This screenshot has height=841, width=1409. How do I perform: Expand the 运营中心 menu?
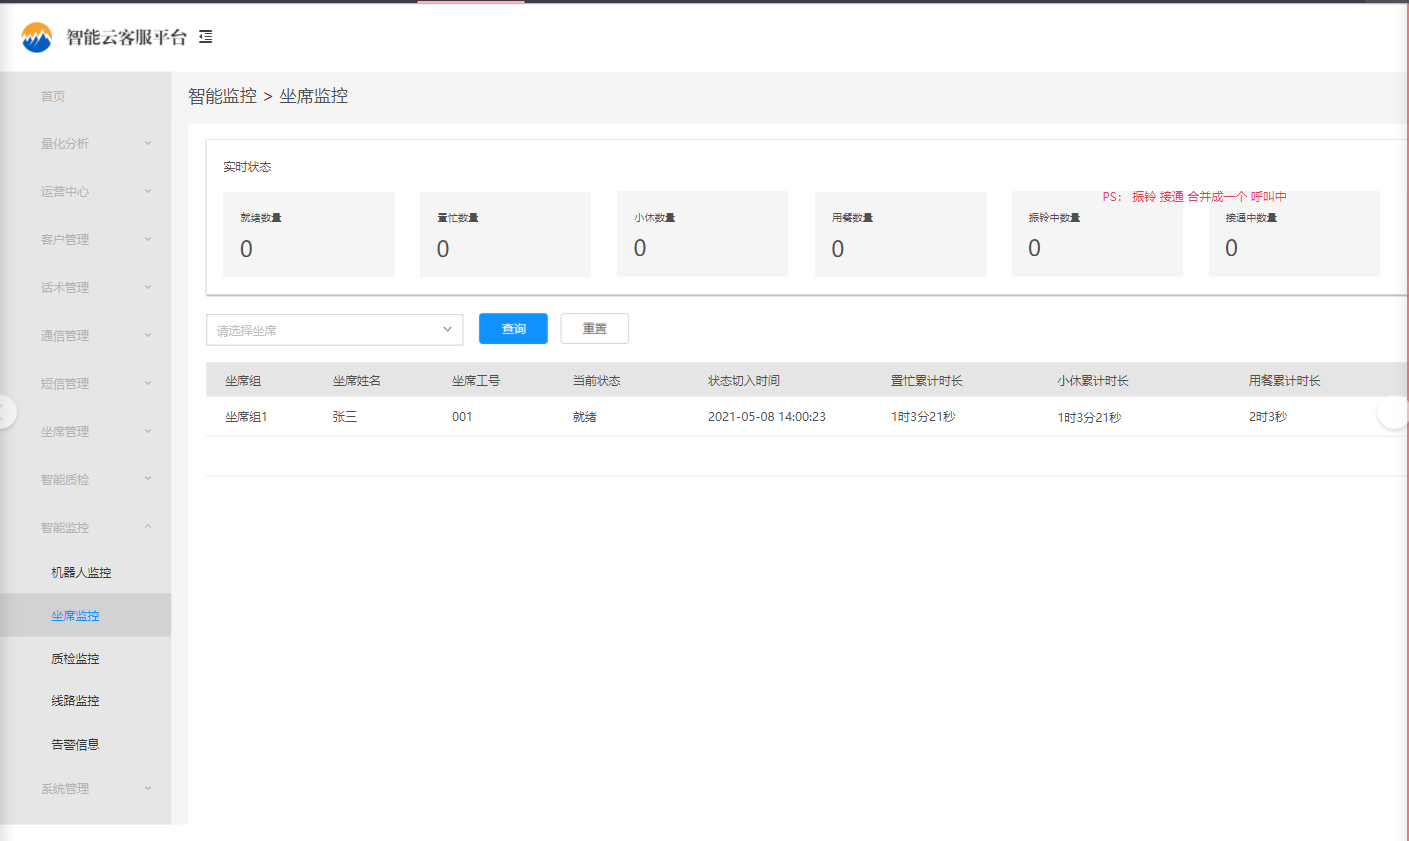click(x=86, y=192)
